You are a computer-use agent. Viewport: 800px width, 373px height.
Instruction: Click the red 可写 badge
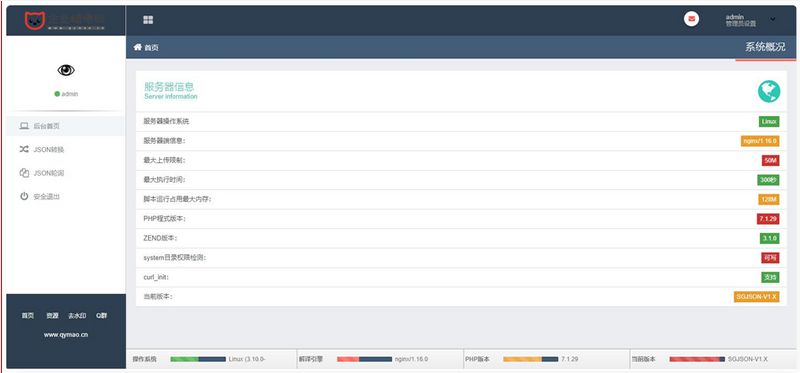point(770,258)
